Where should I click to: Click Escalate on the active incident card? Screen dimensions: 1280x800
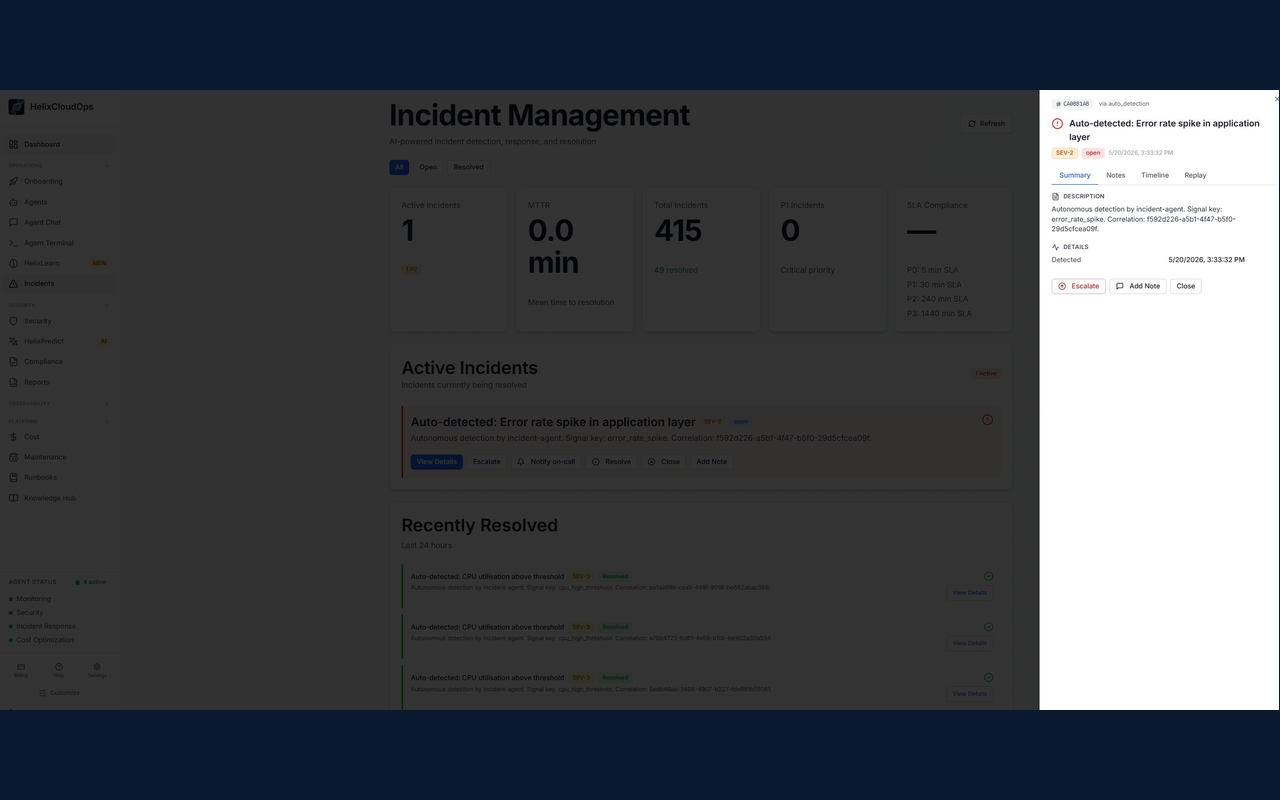tap(486, 462)
